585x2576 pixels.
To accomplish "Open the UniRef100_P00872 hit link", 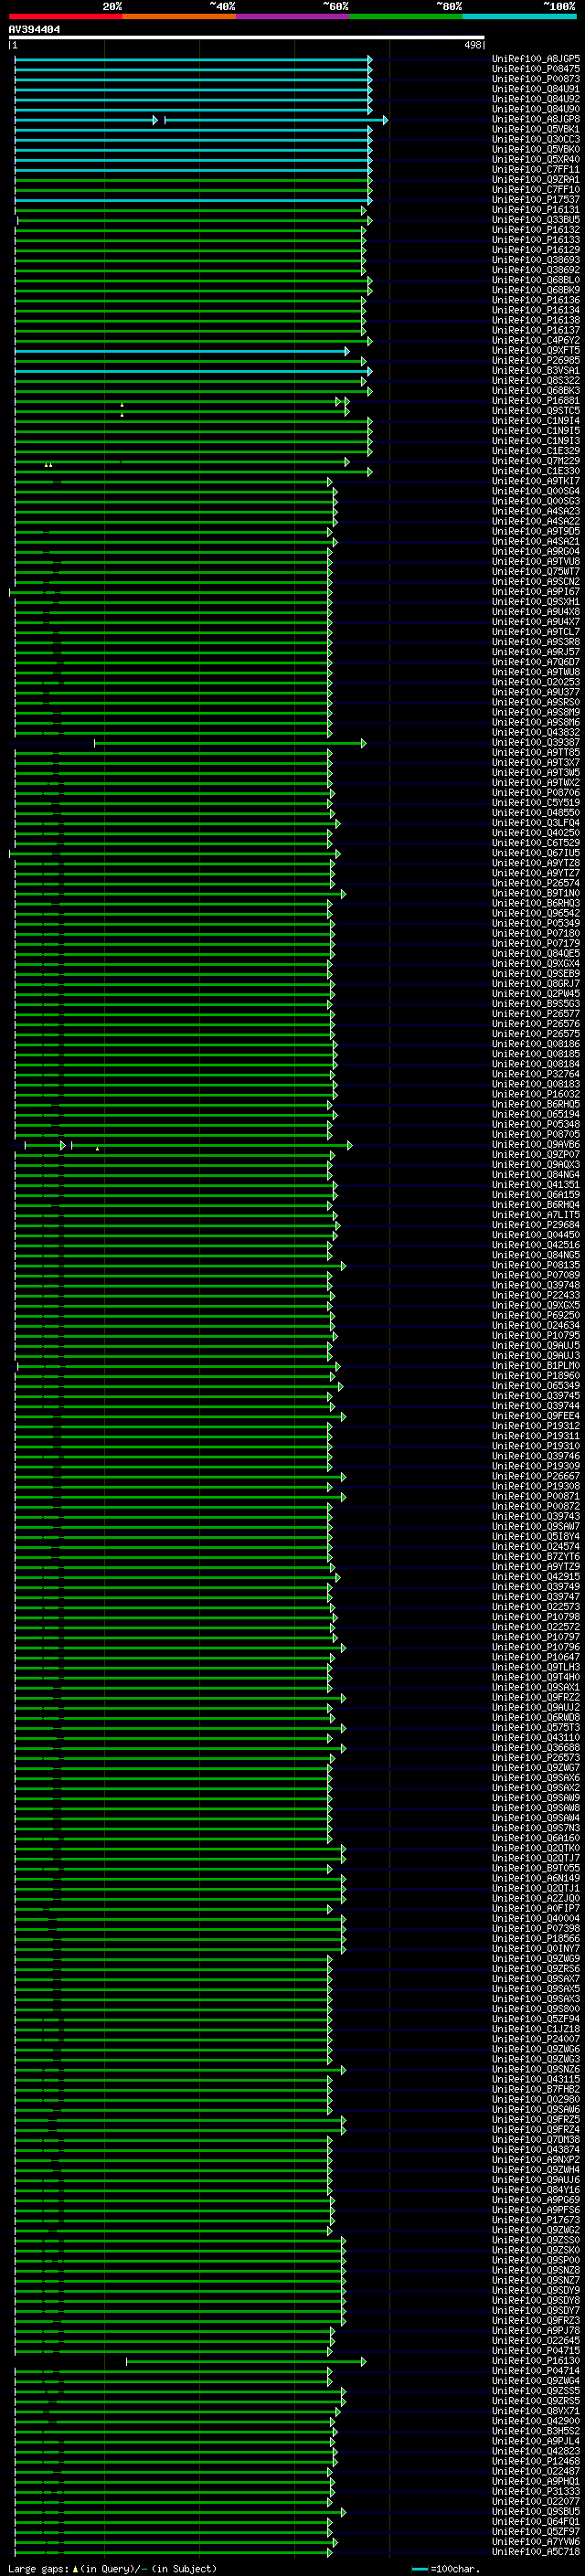I will pyautogui.click(x=536, y=1506).
